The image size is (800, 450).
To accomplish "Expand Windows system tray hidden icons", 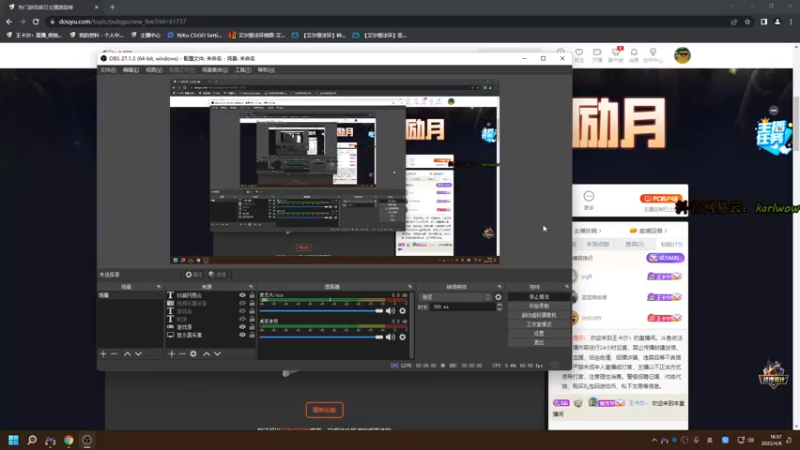I will [654, 440].
